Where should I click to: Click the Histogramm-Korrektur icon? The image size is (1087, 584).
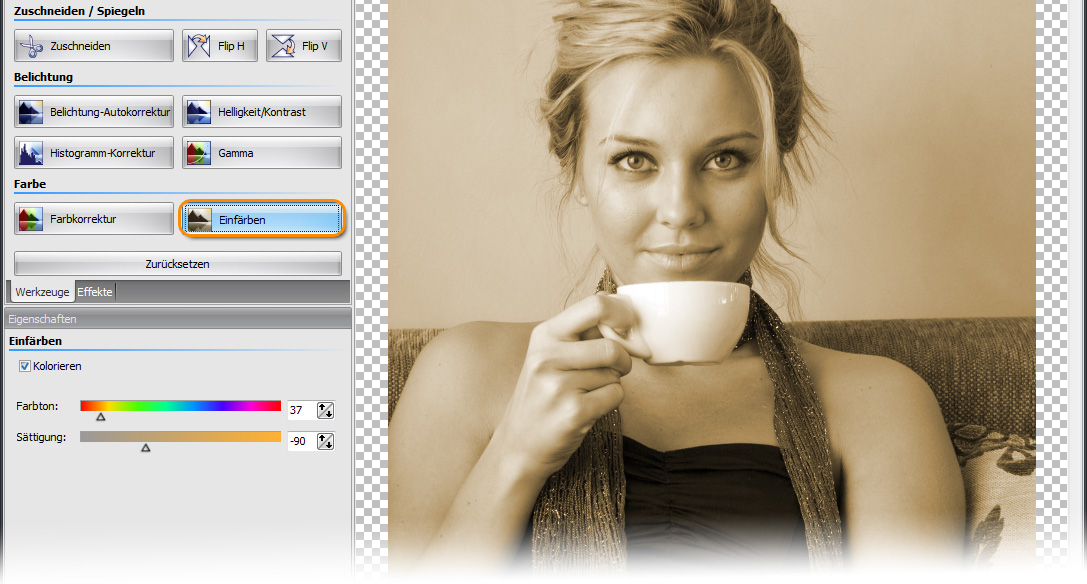coord(31,153)
